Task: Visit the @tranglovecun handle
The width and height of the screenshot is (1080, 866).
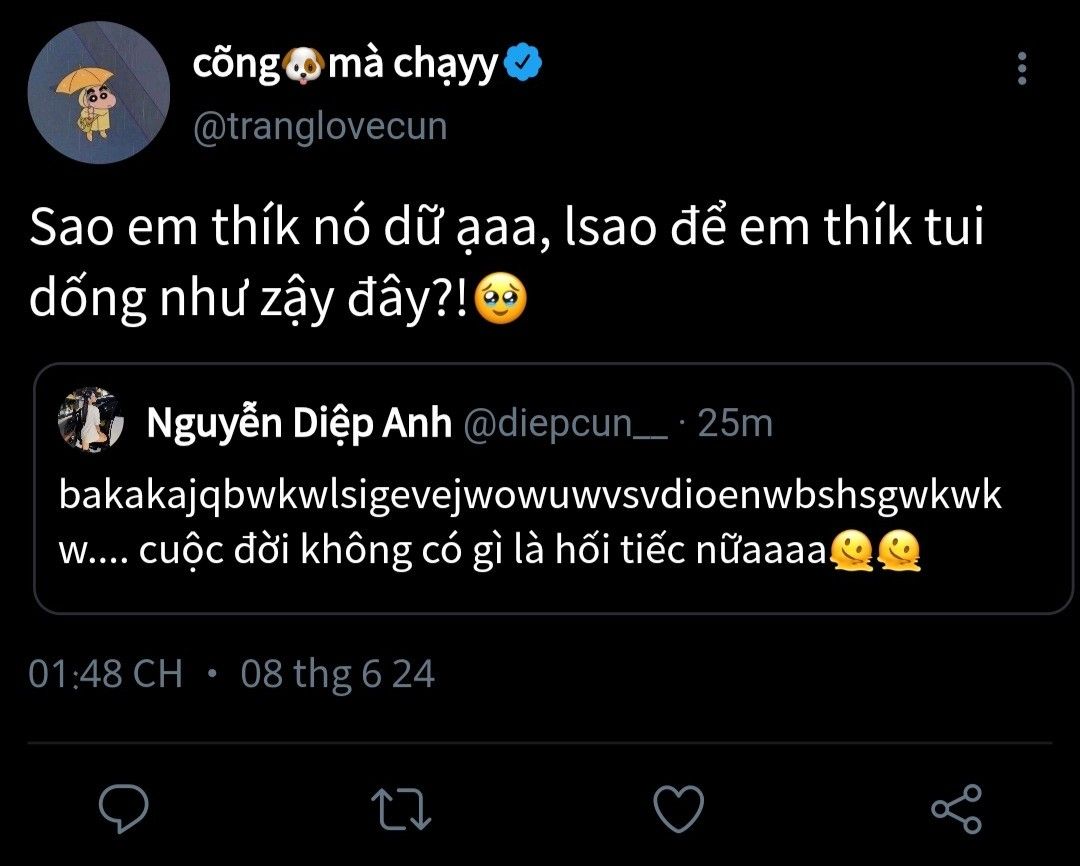Action: pyautogui.click(x=319, y=127)
